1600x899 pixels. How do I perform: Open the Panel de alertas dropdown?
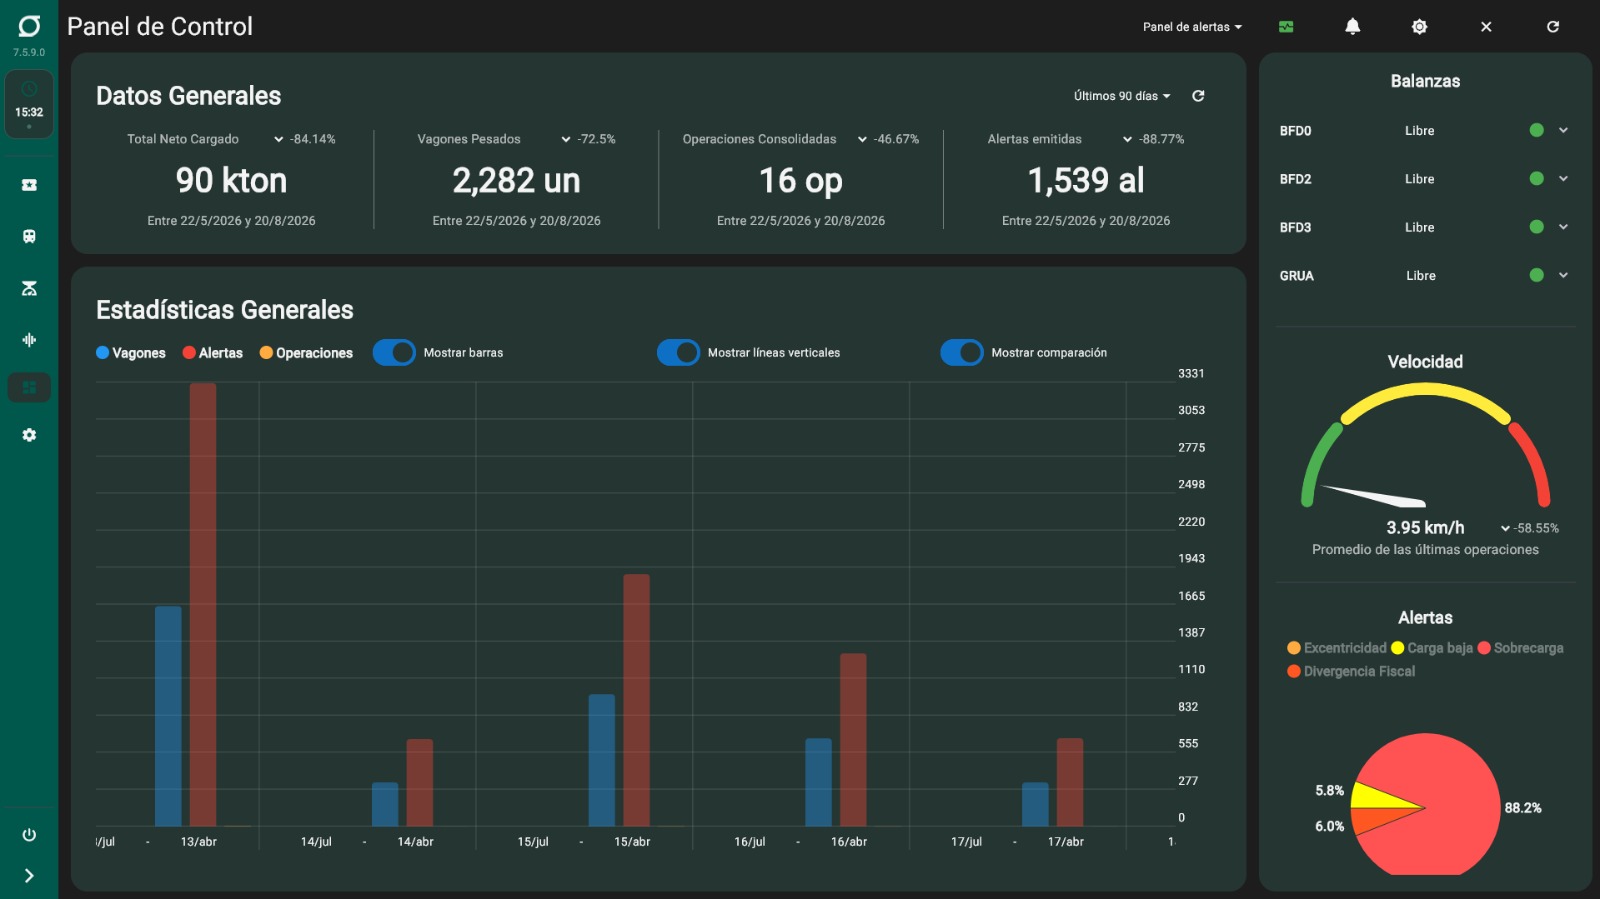click(x=1192, y=27)
